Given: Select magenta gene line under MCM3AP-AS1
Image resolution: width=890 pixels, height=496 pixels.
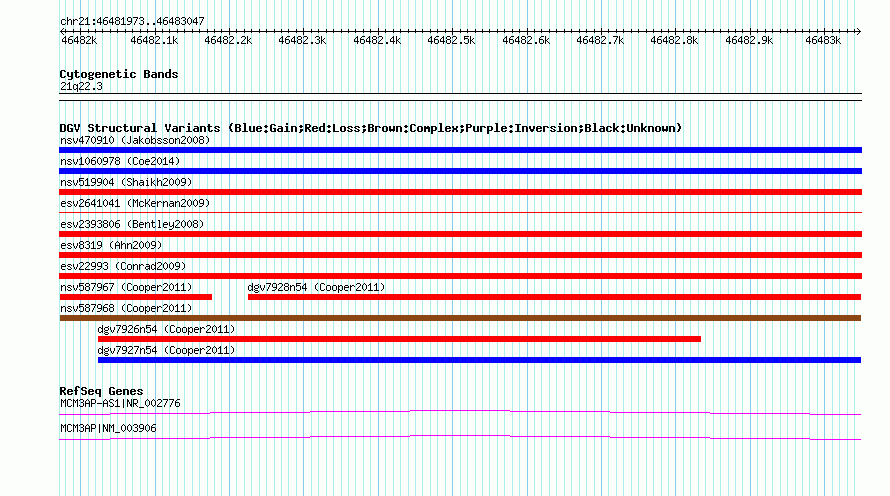Looking at the screenshot, I should [460, 413].
